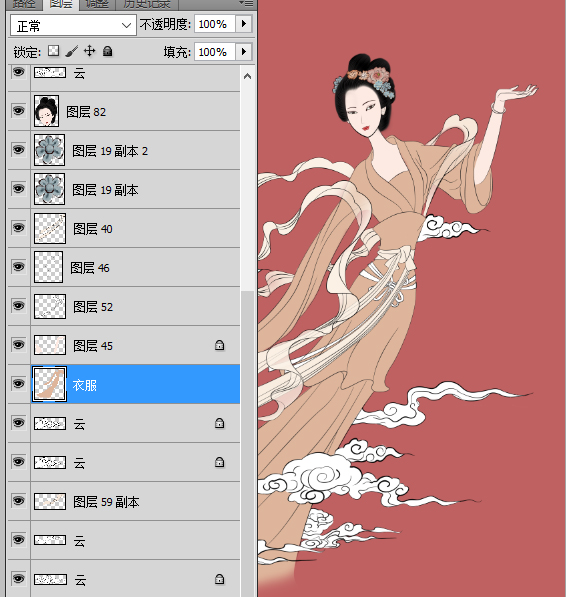Open the 填充 slider arrow
Image resolution: width=566 pixels, height=597 pixels.
point(244,51)
